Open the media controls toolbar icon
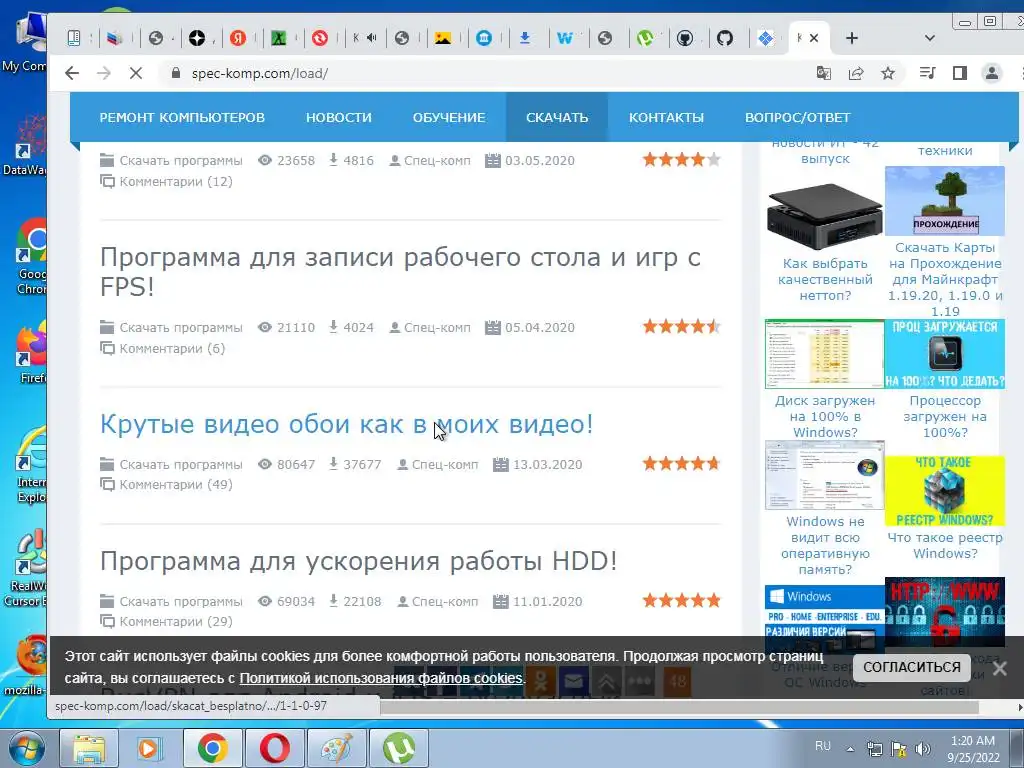The height and width of the screenshot is (768, 1024). pyautogui.click(x=927, y=73)
